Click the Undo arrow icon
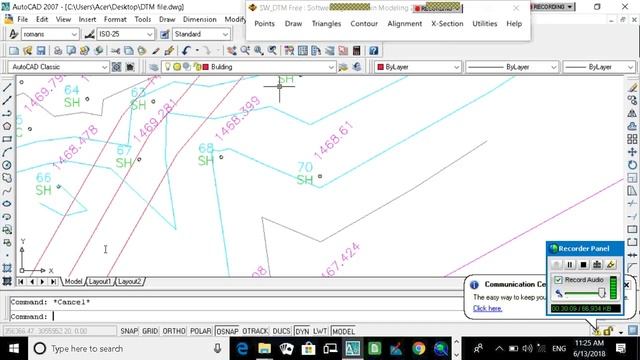Screen dimensions: 640x360 (187, 51)
